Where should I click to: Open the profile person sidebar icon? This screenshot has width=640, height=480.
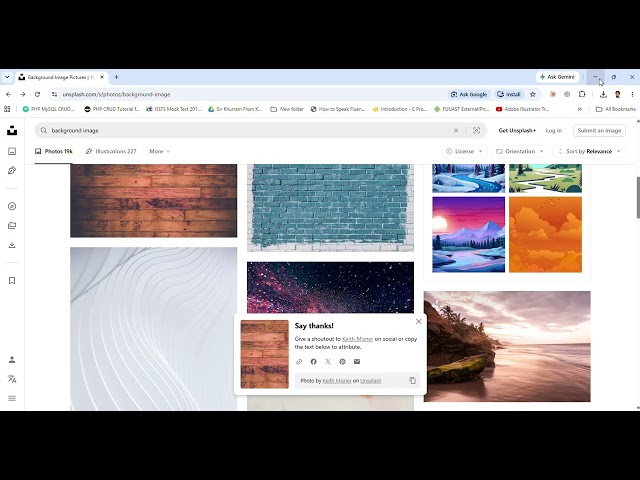12,360
